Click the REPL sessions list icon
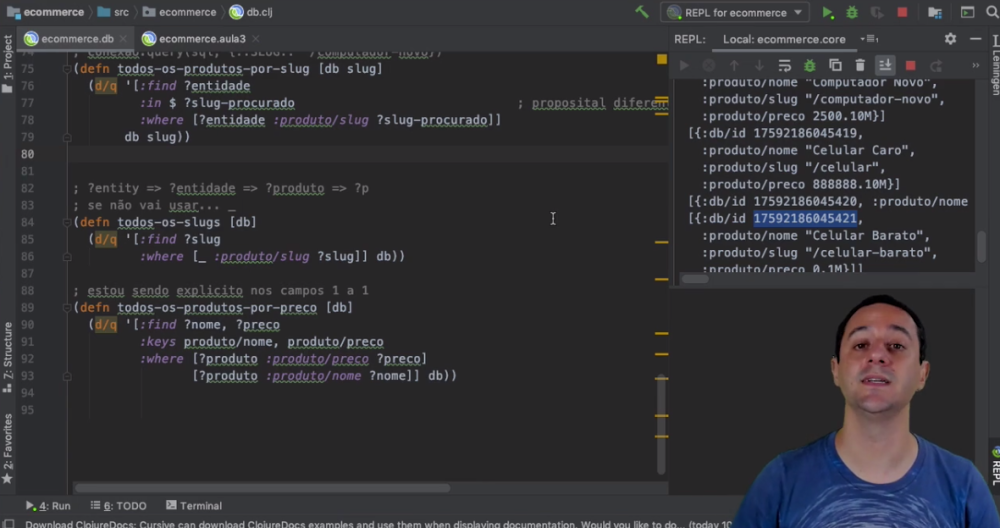This screenshot has width=1000, height=528. point(870,39)
